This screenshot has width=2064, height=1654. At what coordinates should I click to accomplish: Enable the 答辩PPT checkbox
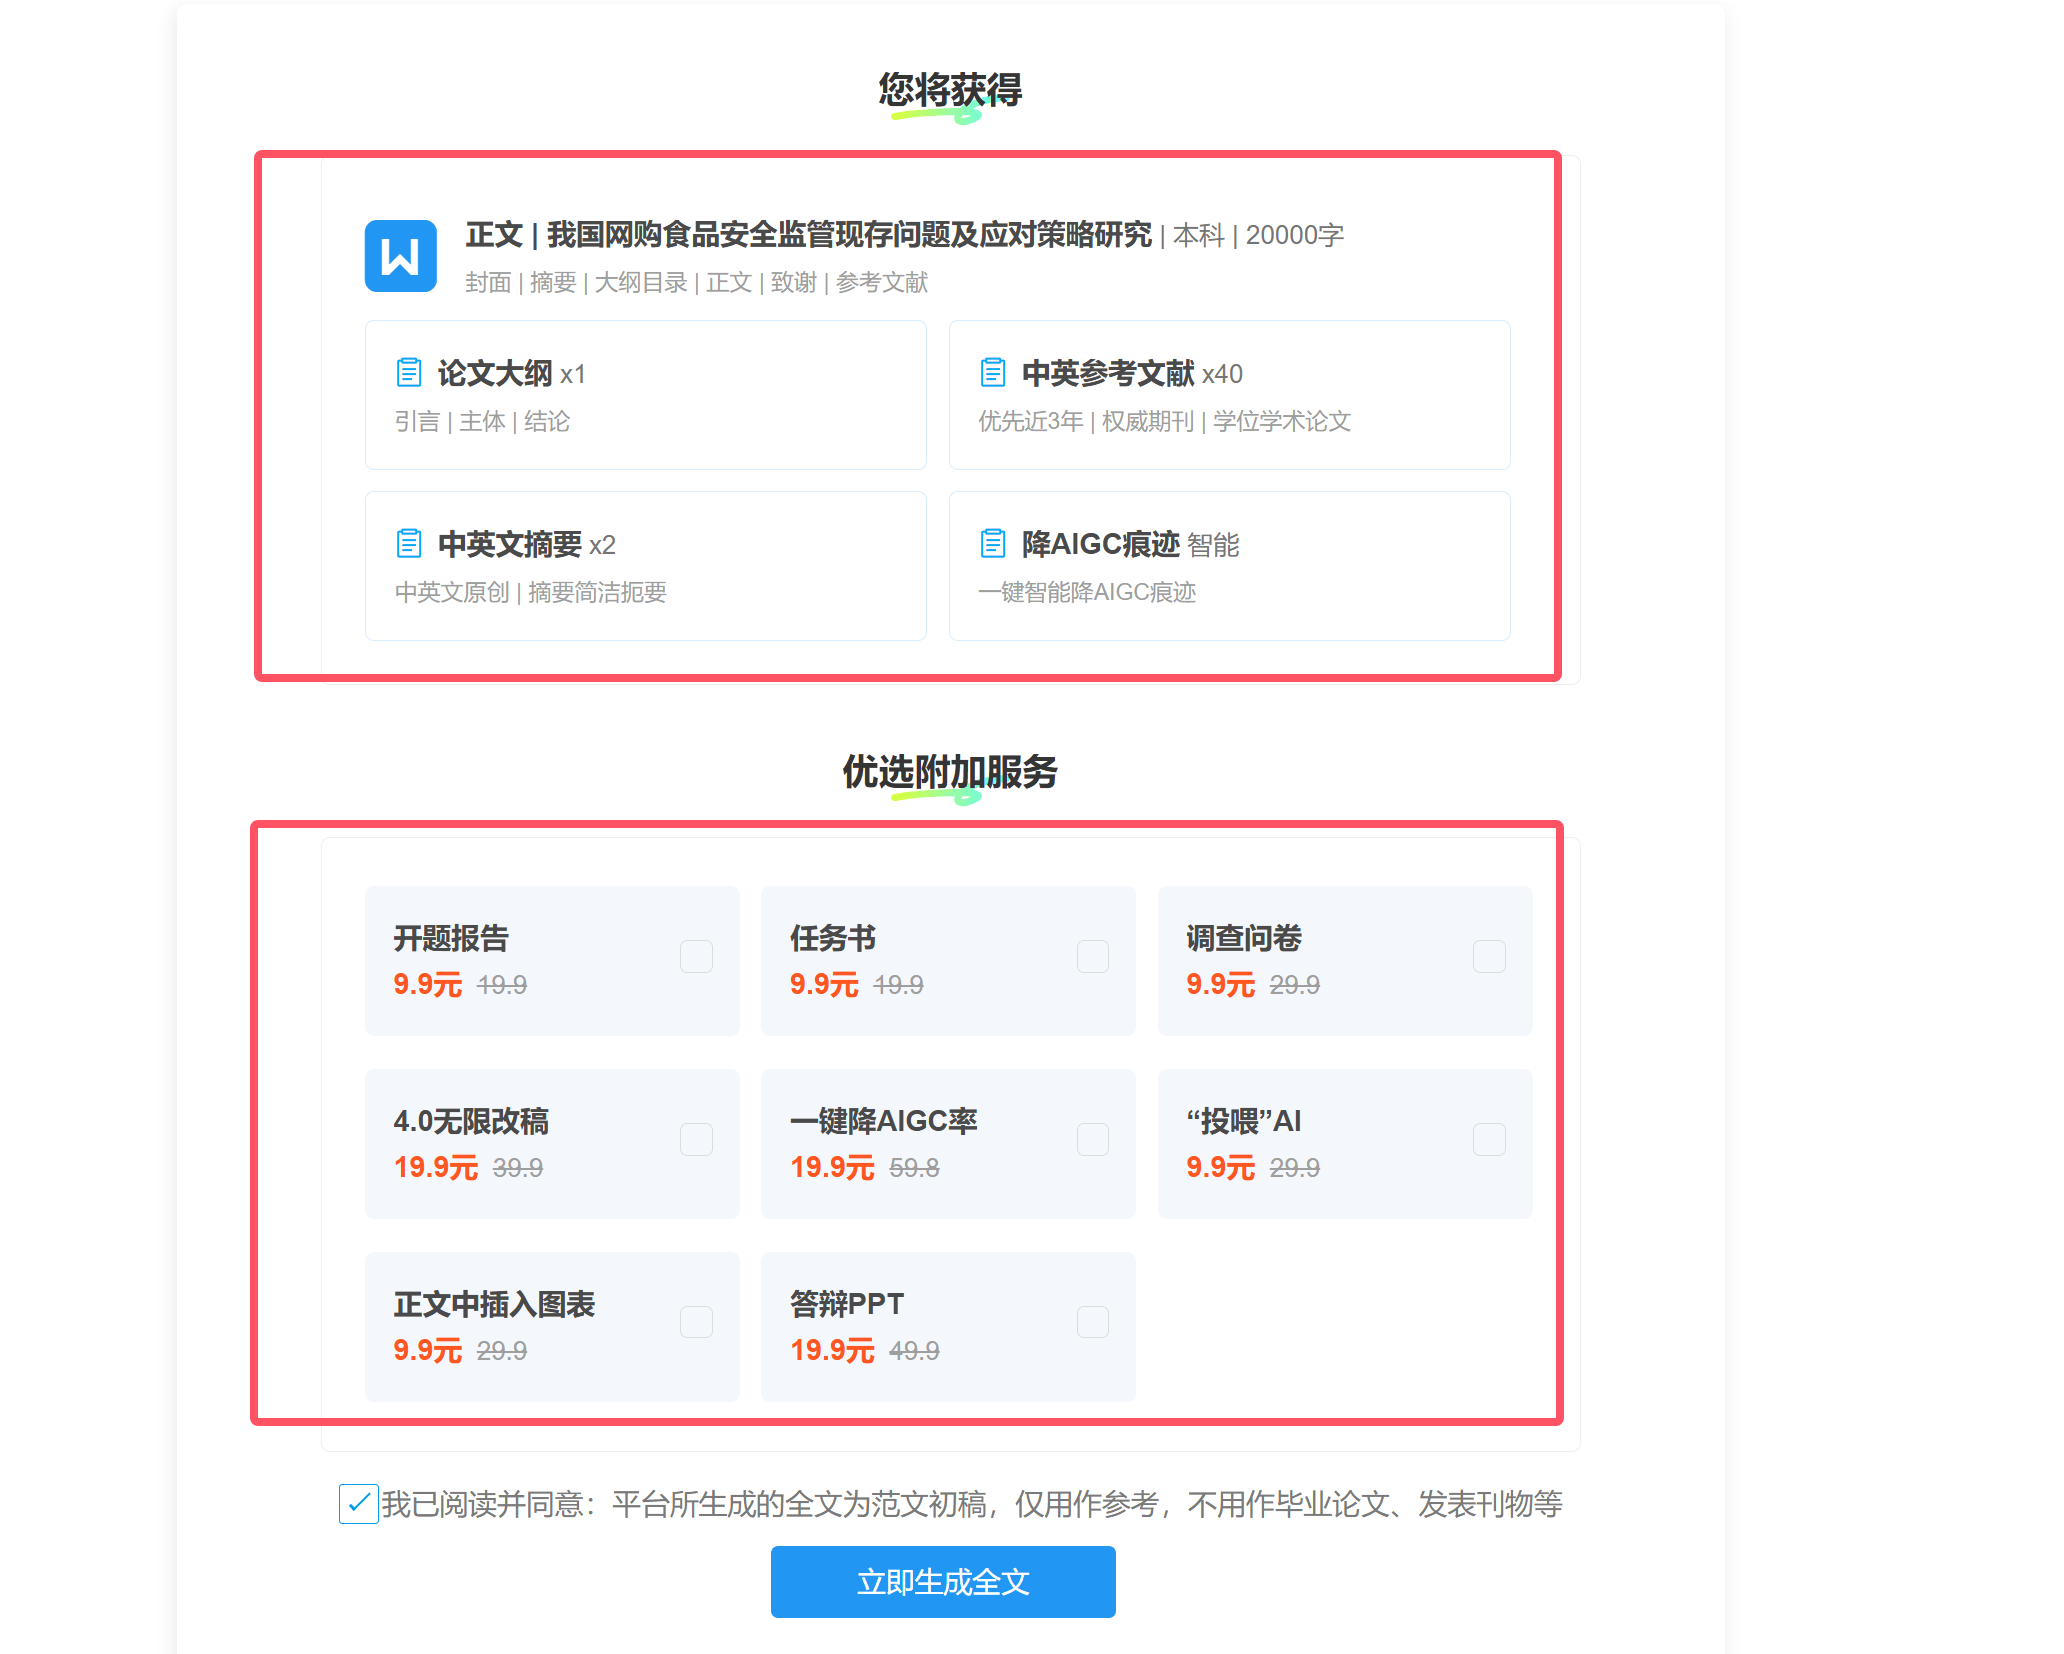(x=1092, y=1321)
